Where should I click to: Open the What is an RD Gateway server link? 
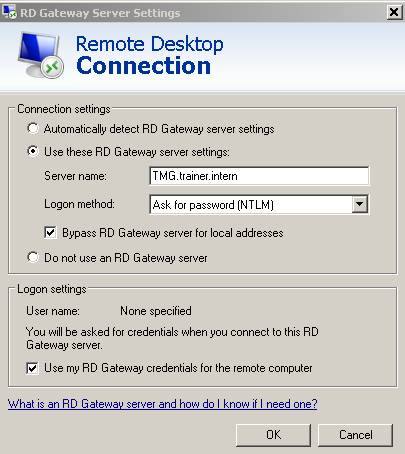[162, 404]
